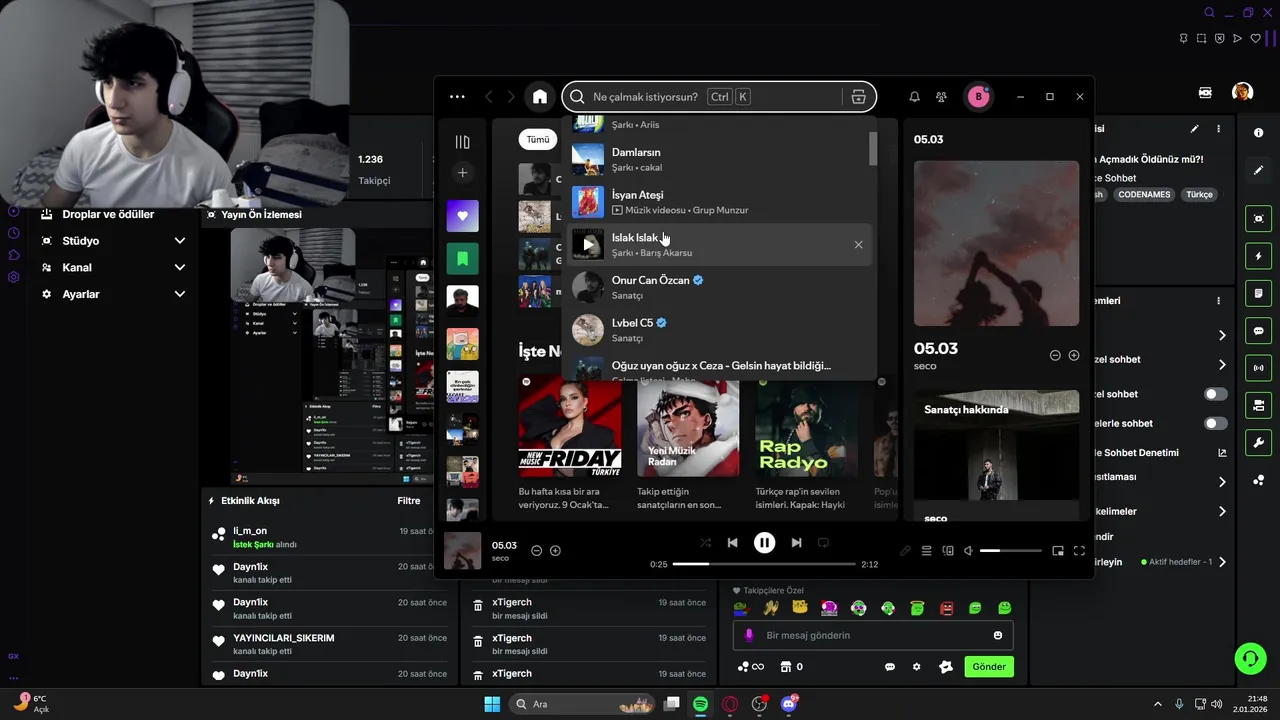The height and width of the screenshot is (720, 1280).
Task: Remove Islak Islak from recent searches
Action: [858, 245]
